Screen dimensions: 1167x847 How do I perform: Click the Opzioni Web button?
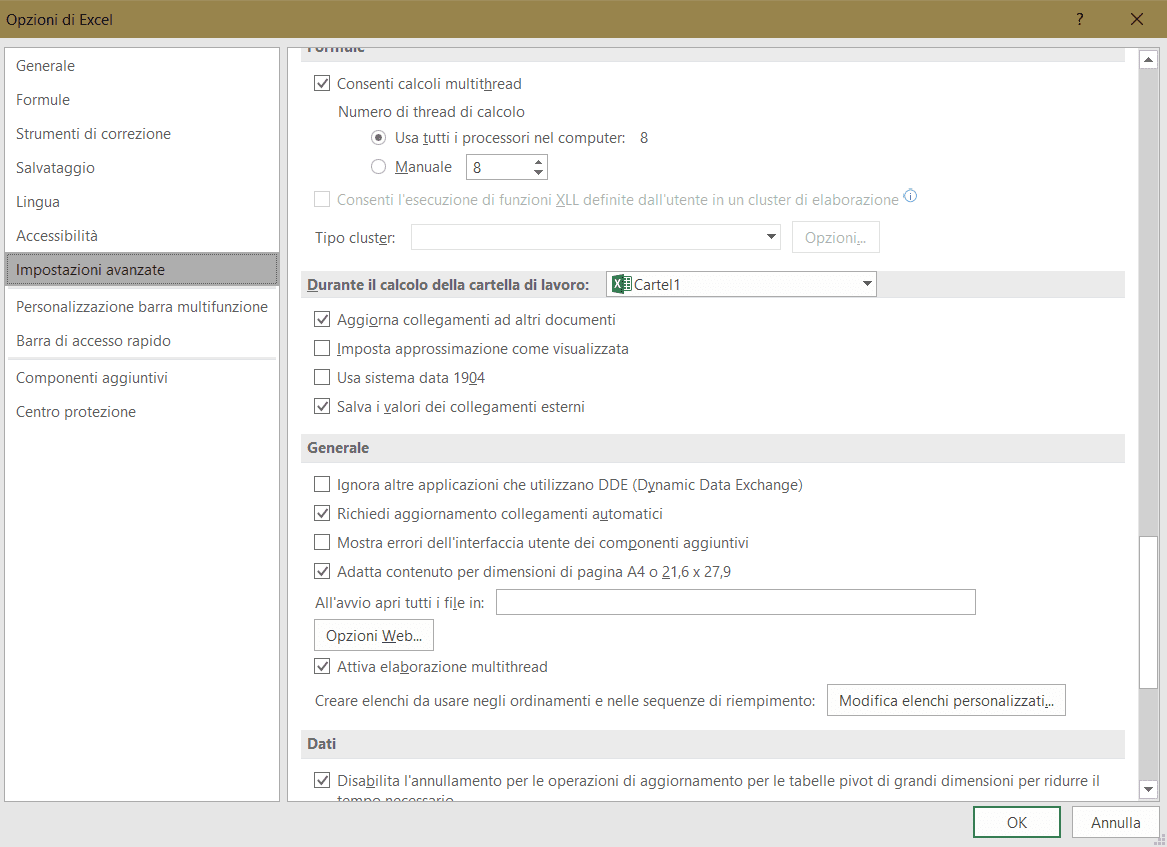tap(374, 636)
